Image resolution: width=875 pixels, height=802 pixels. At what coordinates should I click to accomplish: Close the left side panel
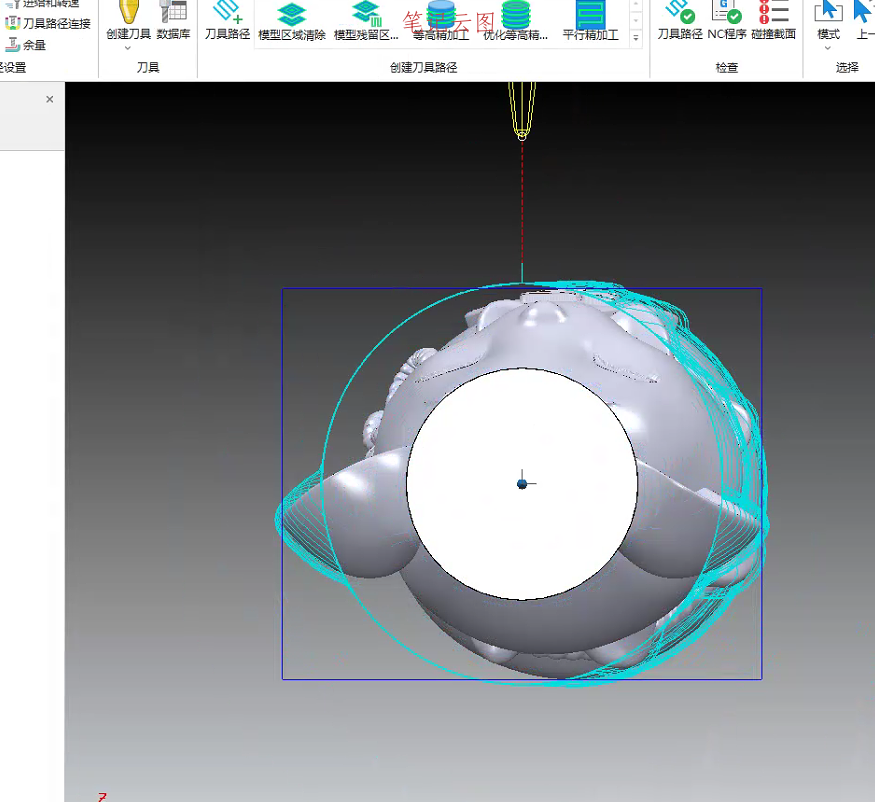[50, 100]
